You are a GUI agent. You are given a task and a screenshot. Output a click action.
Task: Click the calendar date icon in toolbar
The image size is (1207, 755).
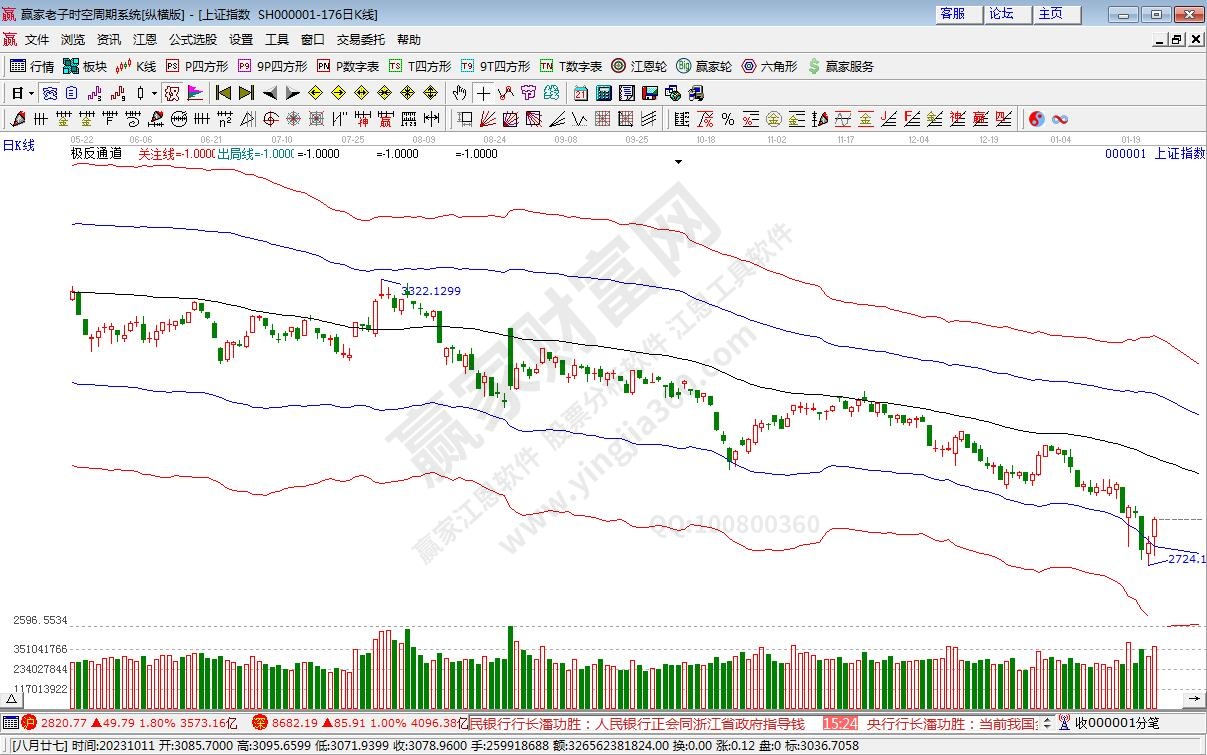581,93
